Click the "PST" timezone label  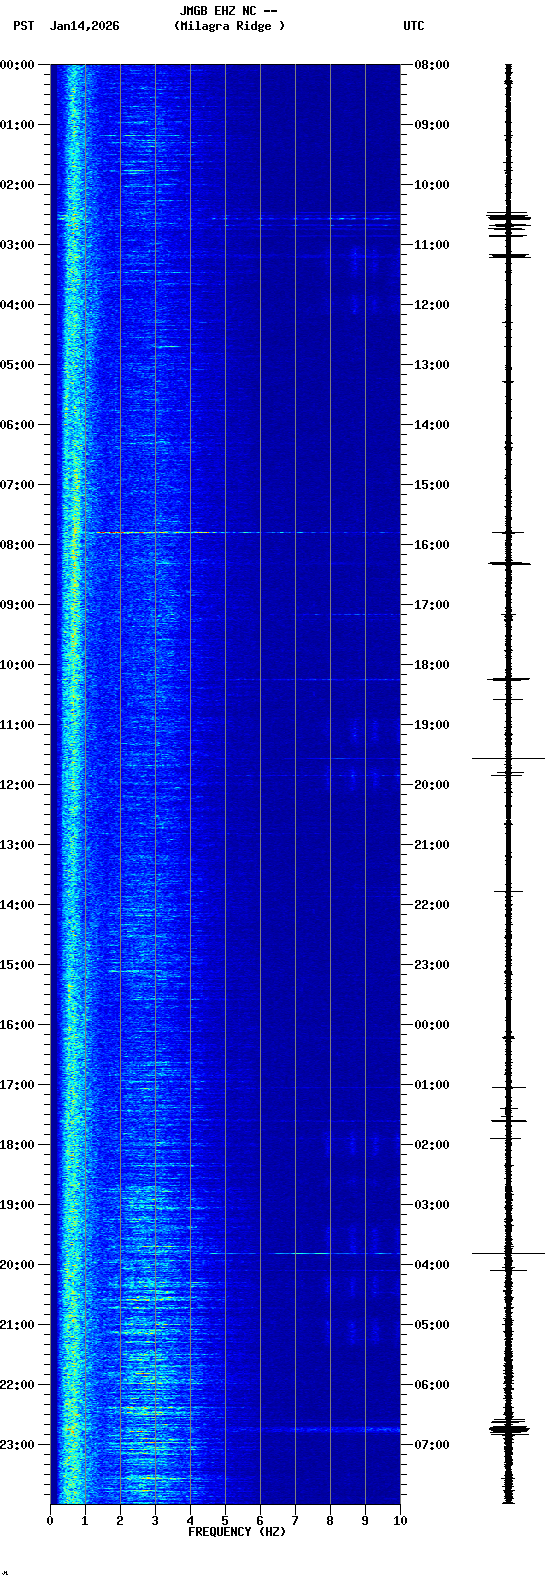(x=23, y=26)
